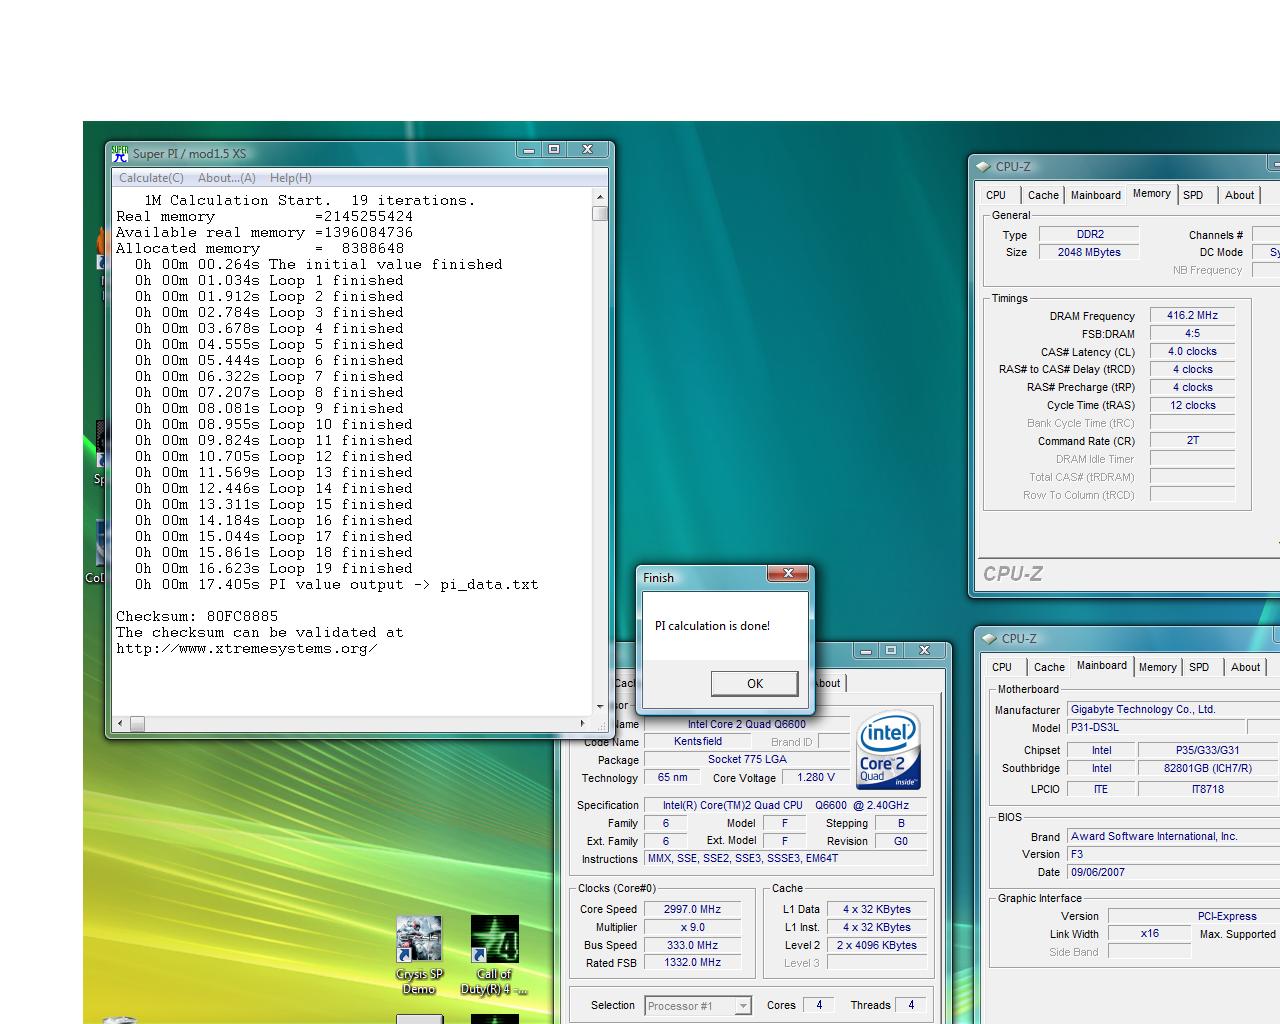Open the Cache tab in the CPU-Z Memory window
Screen dimensions: 1280x1024
tap(1043, 195)
